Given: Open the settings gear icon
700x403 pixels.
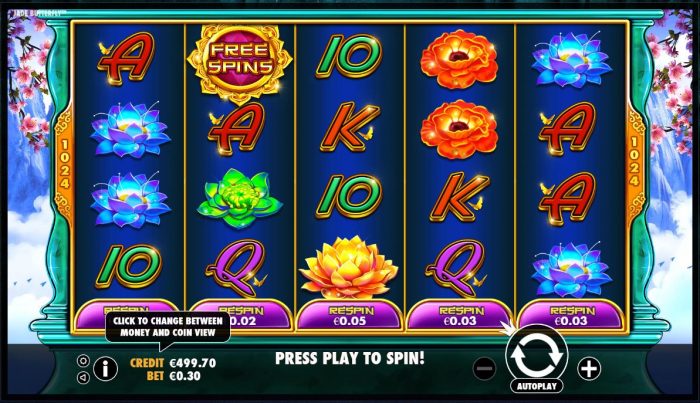Looking at the screenshot, I should pyautogui.click(x=83, y=361).
